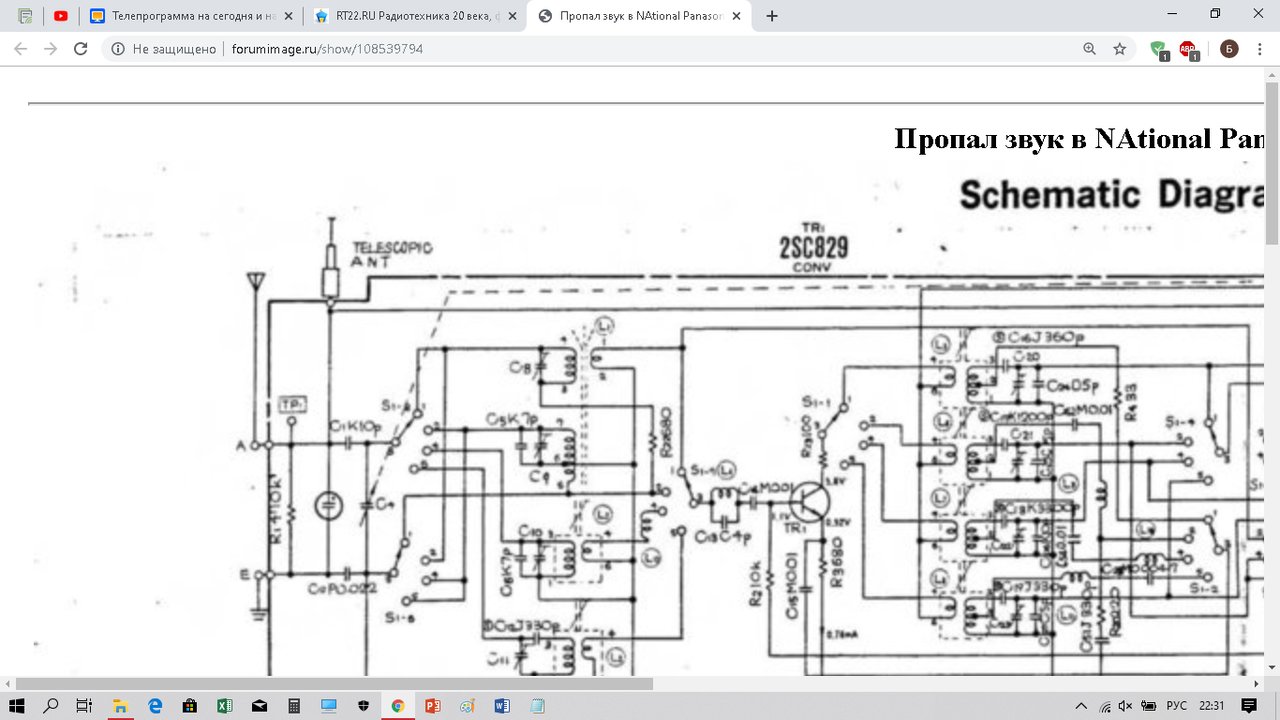This screenshot has width=1280, height=720.
Task: Go back using the browser back arrow
Action: 20,48
